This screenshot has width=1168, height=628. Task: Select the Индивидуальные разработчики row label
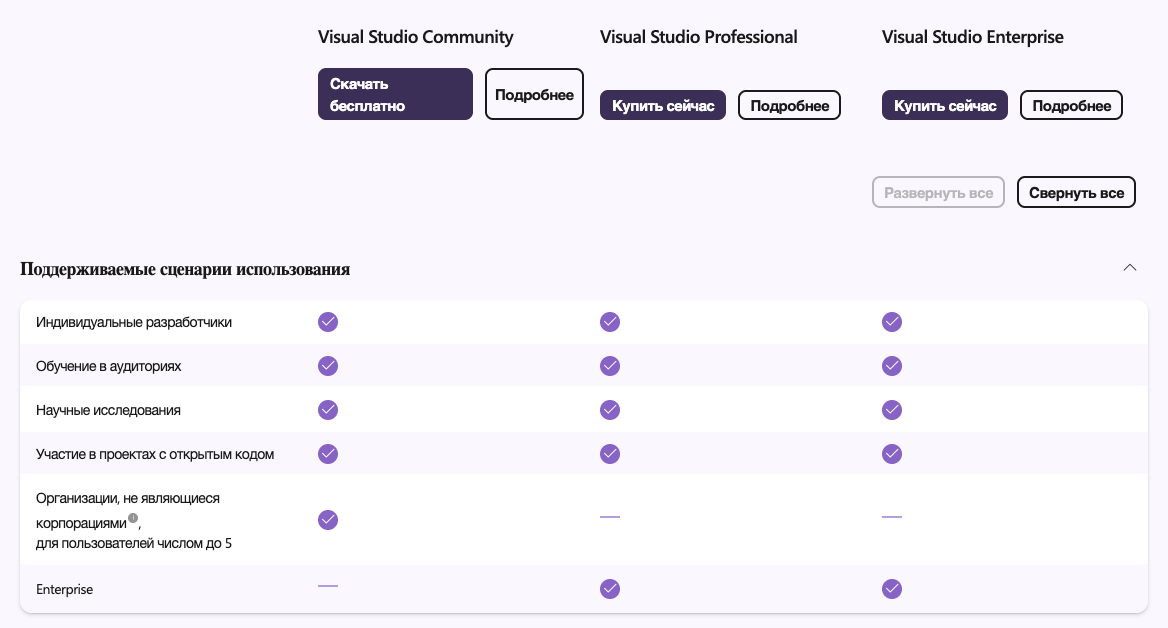point(134,323)
